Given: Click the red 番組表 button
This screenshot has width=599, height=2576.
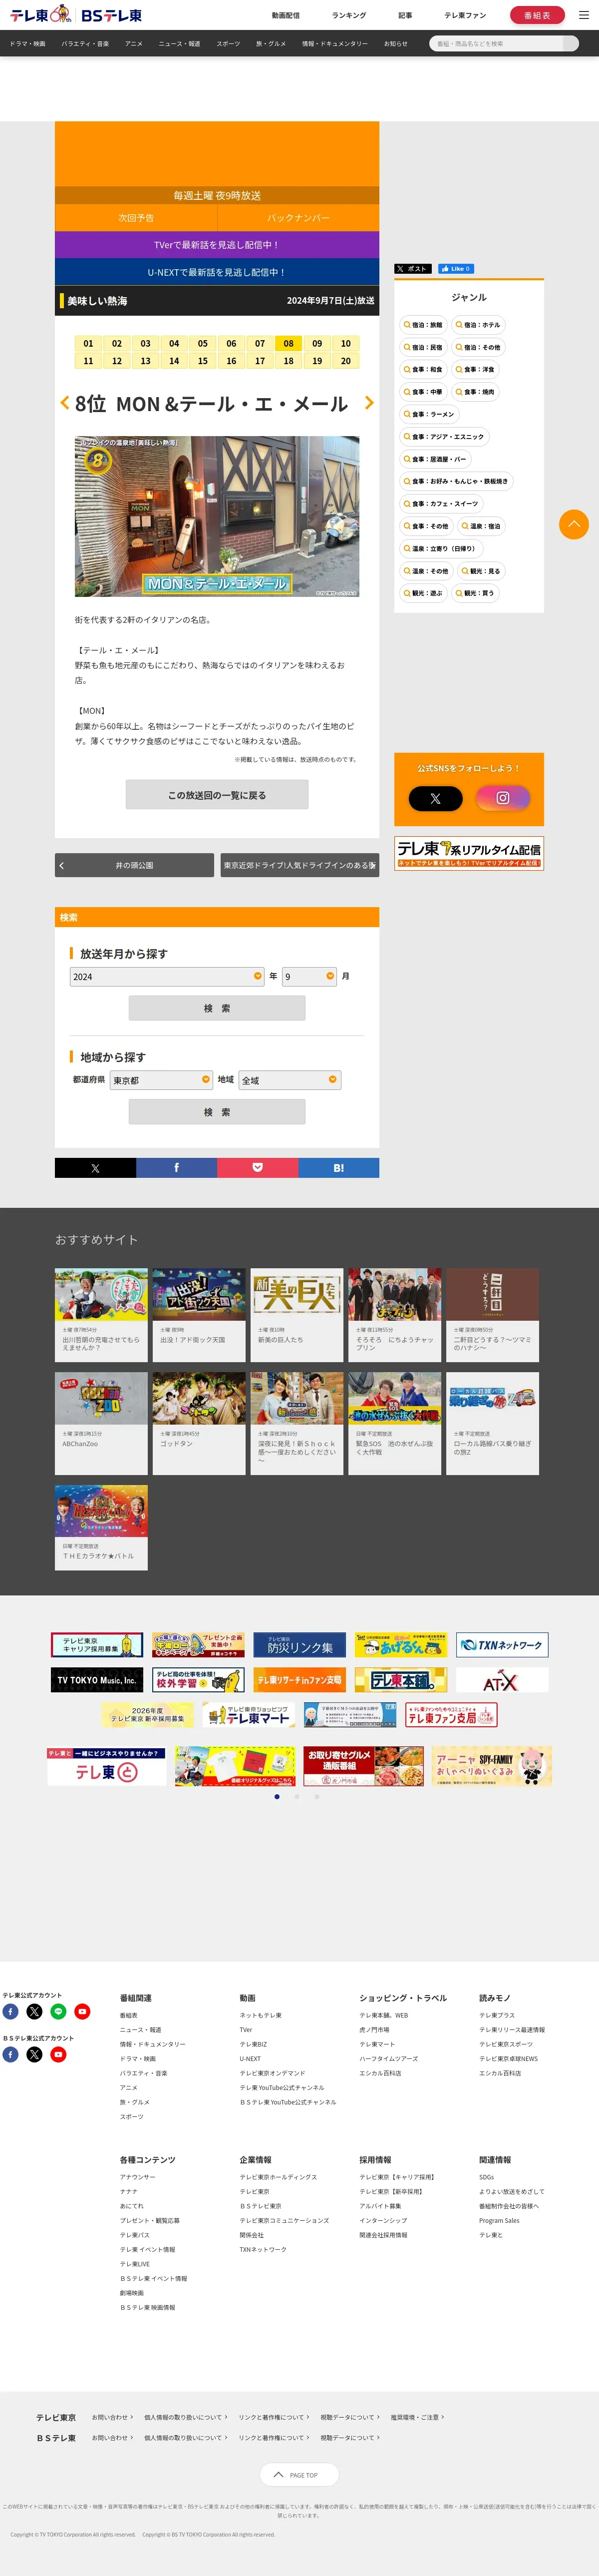Looking at the screenshot, I should [x=537, y=15].
